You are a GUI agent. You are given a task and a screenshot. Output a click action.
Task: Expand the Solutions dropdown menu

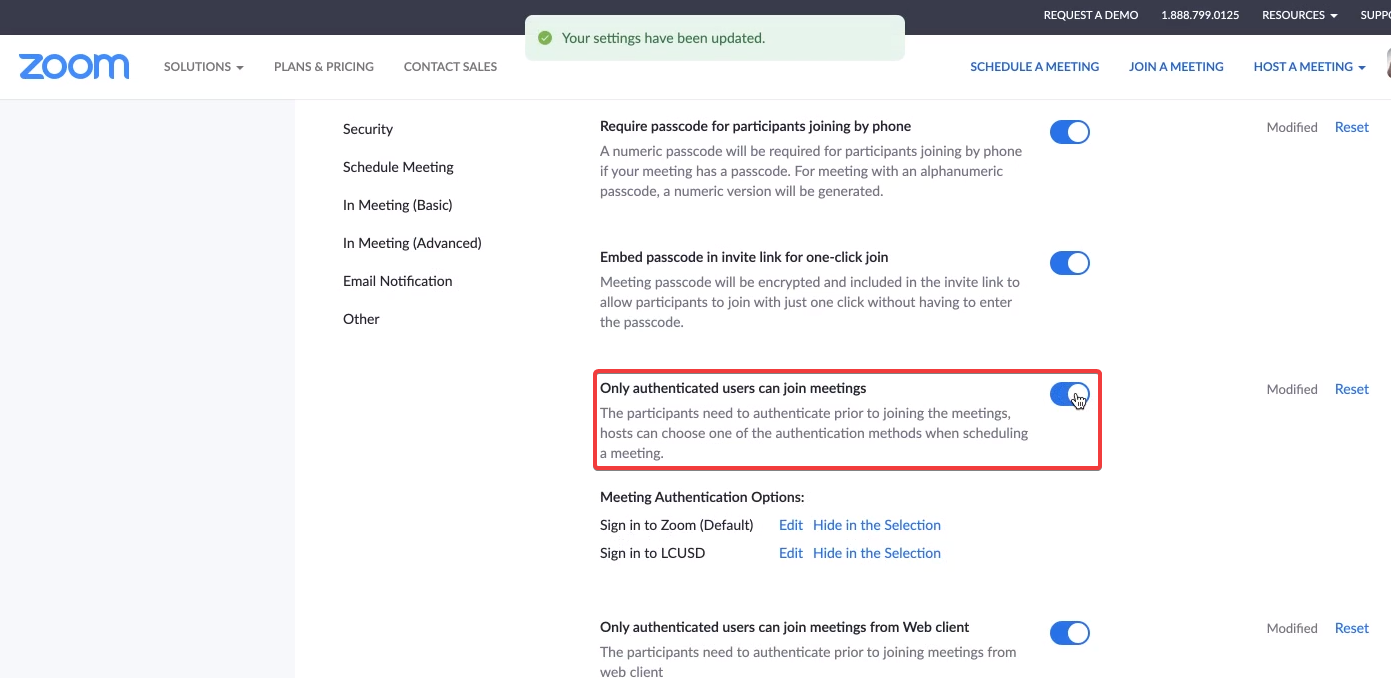coord(204,67)
